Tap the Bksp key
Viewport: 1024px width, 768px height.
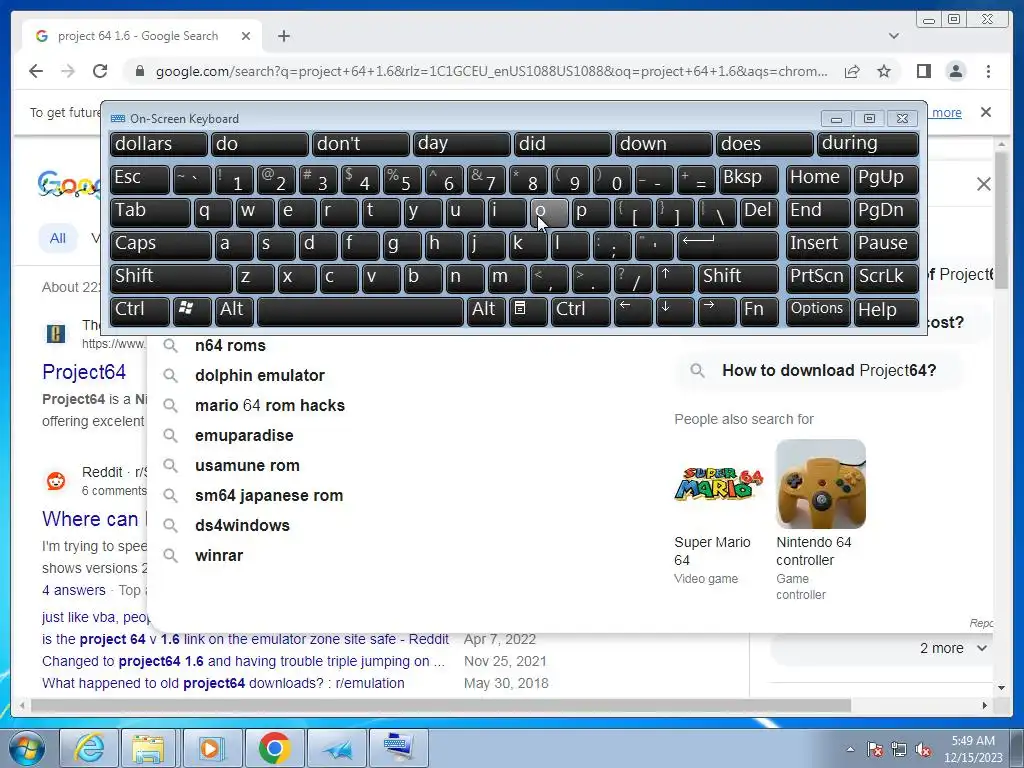point(748,179)
